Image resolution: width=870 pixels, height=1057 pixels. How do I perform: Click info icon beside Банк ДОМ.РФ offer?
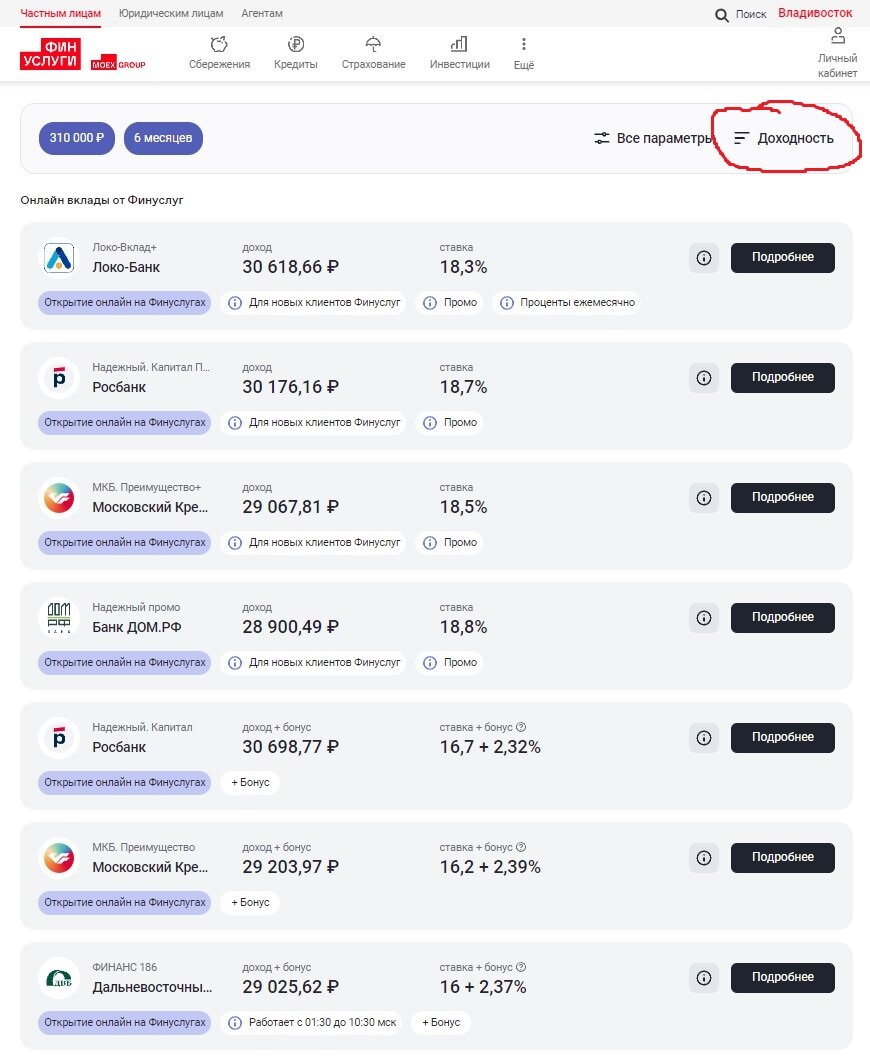coord(704,618)
